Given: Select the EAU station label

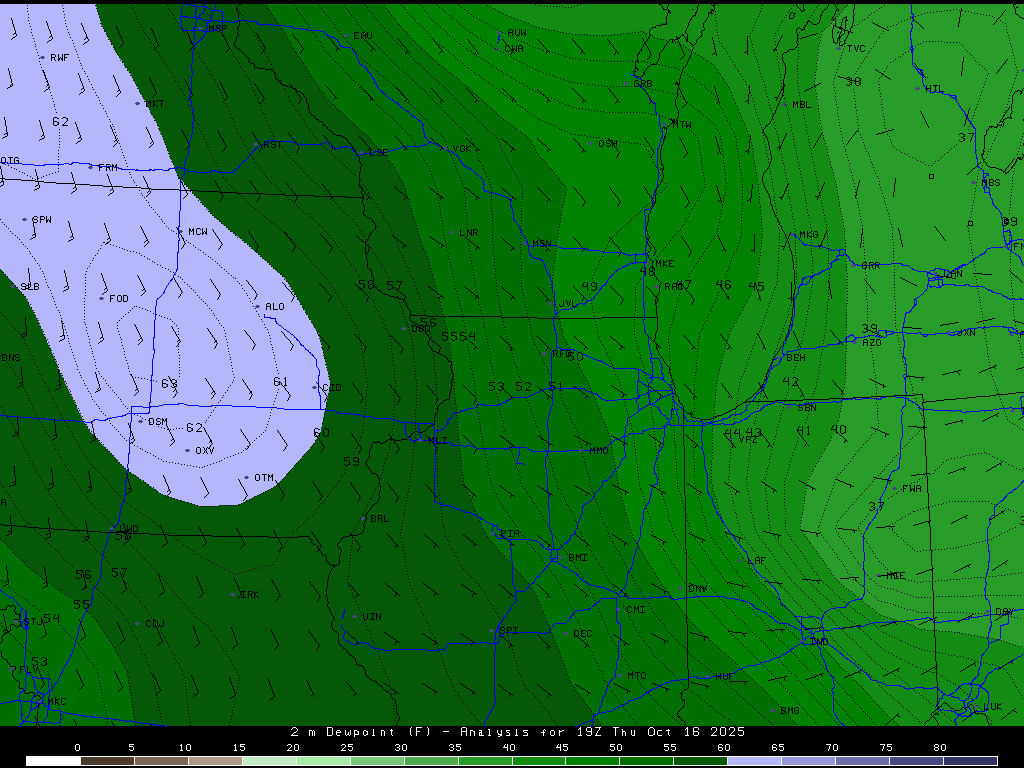Looking at the screenshot, I should point(362,36).
